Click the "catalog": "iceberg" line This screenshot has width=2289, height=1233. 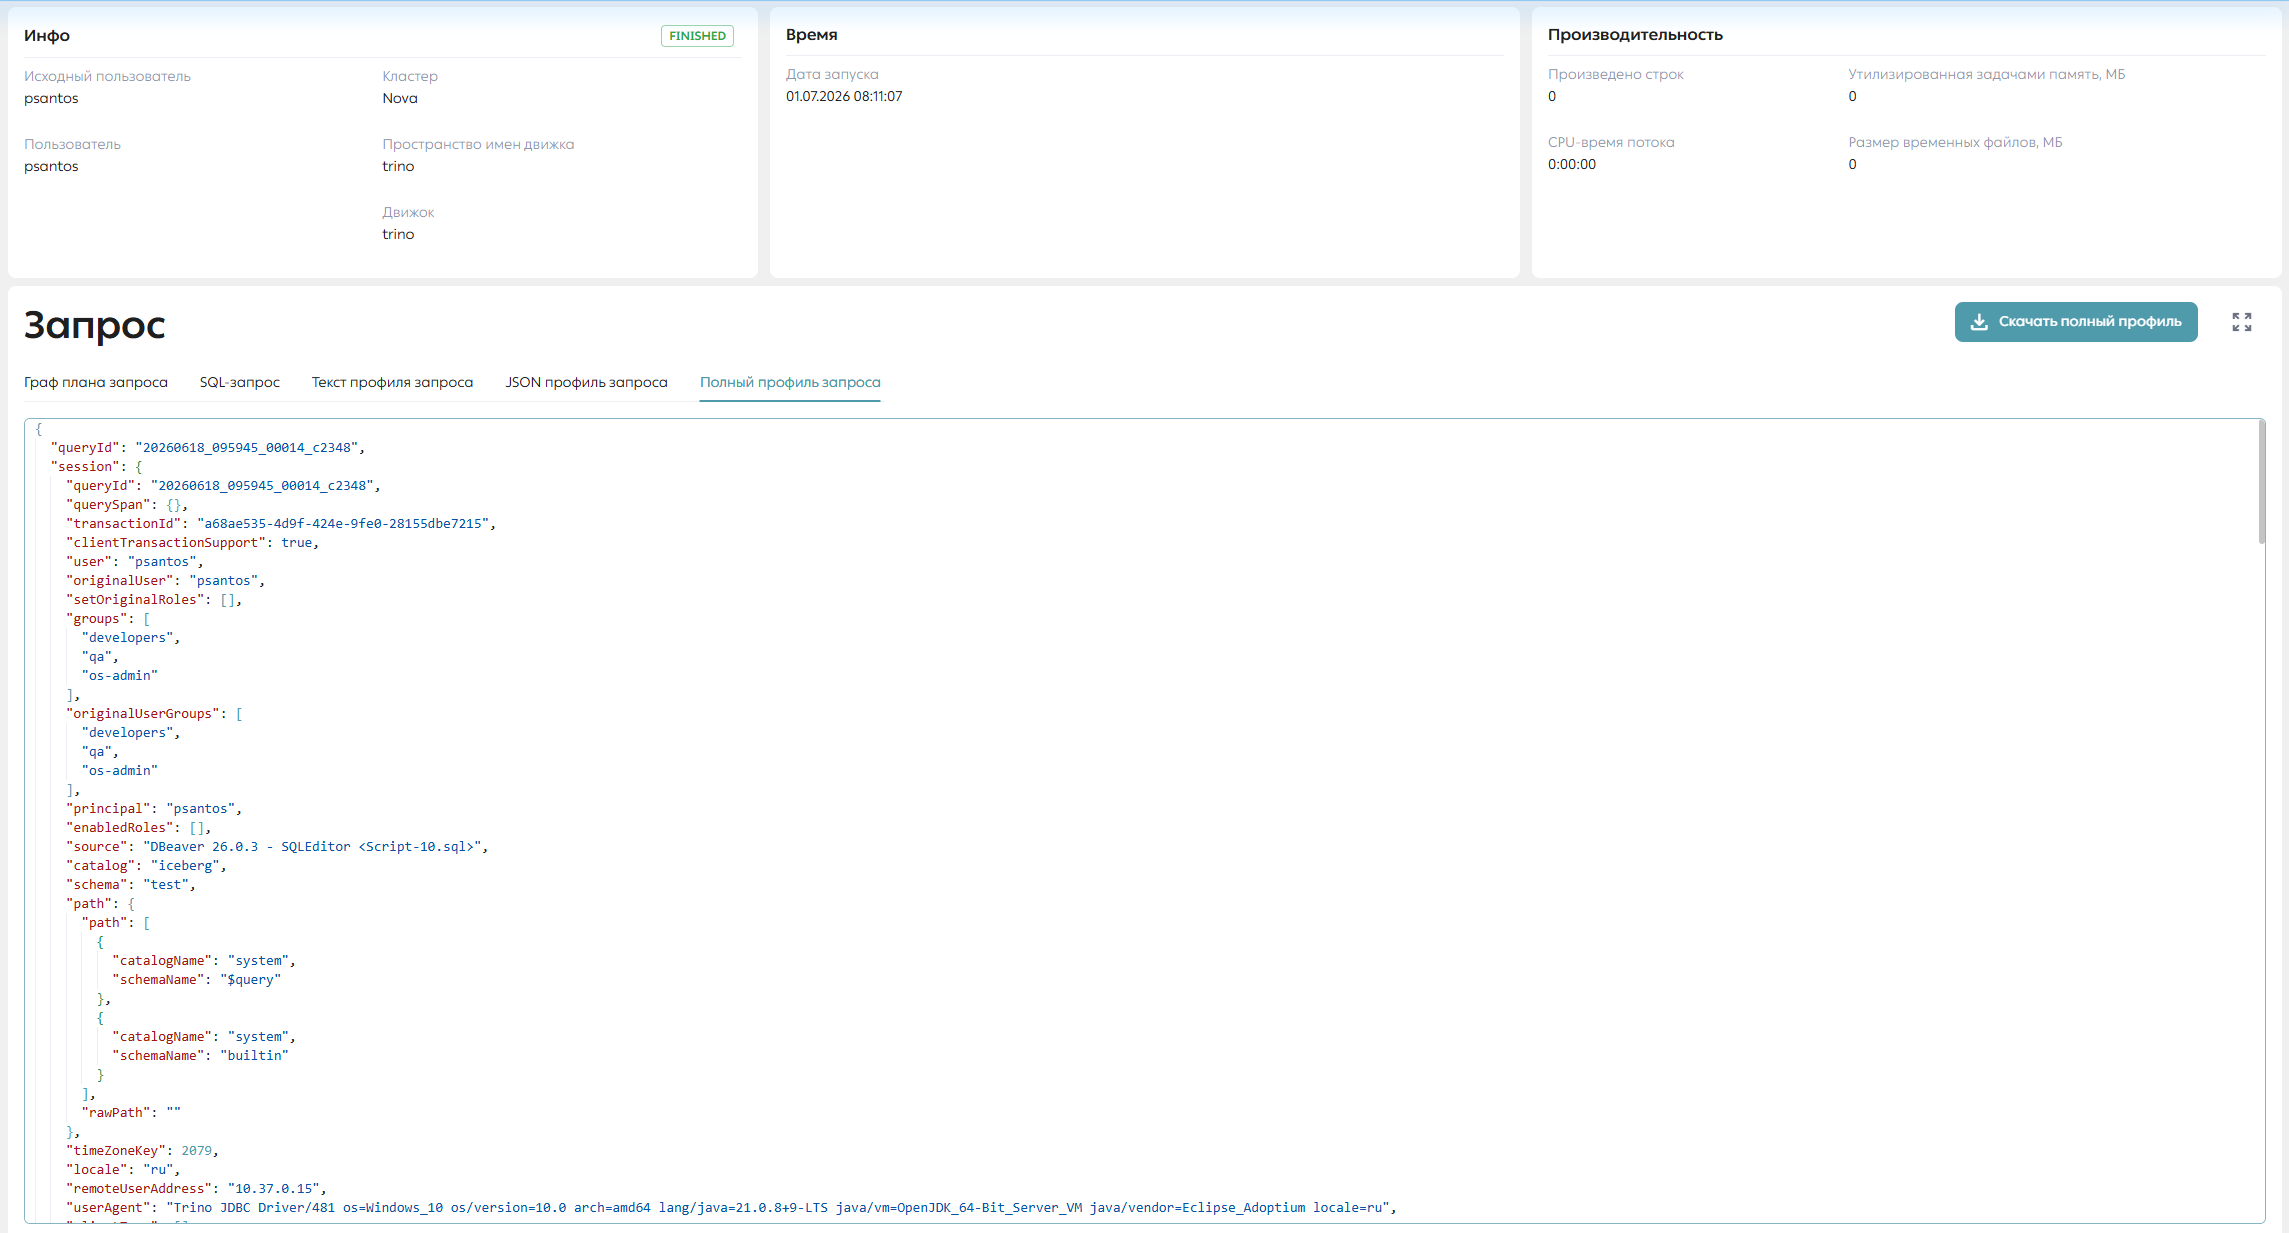coord(146,866)
